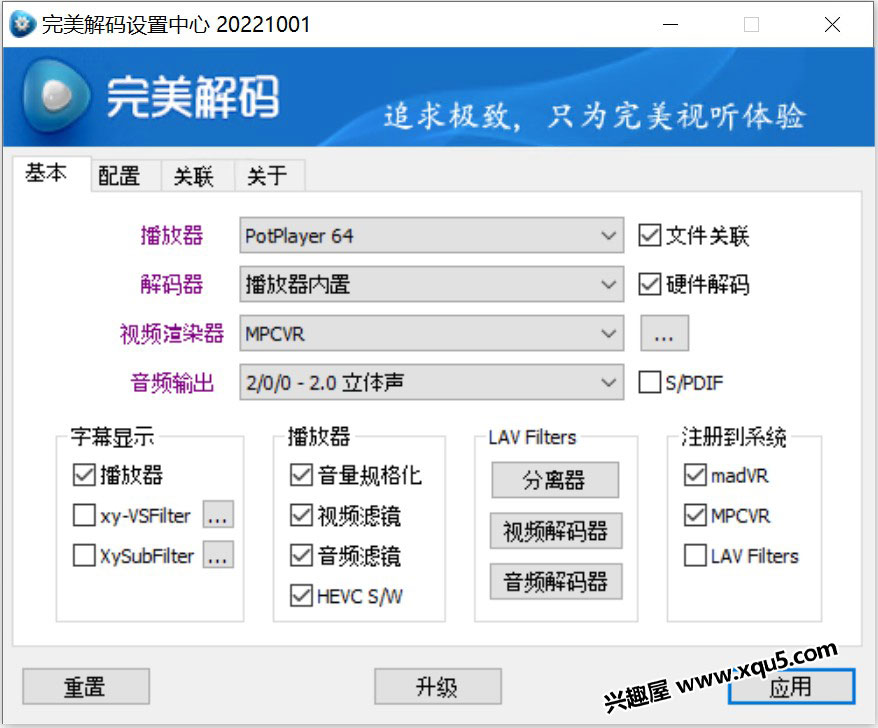This screenshot has height=728, width=878.
Task: Click the 升级 button
Action: coord(437,687)
